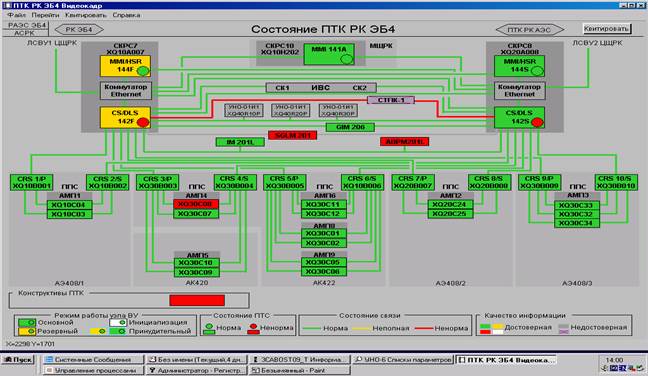Select the CRS 7/P node
Screen dimensions: 648x376
point(413,183)
